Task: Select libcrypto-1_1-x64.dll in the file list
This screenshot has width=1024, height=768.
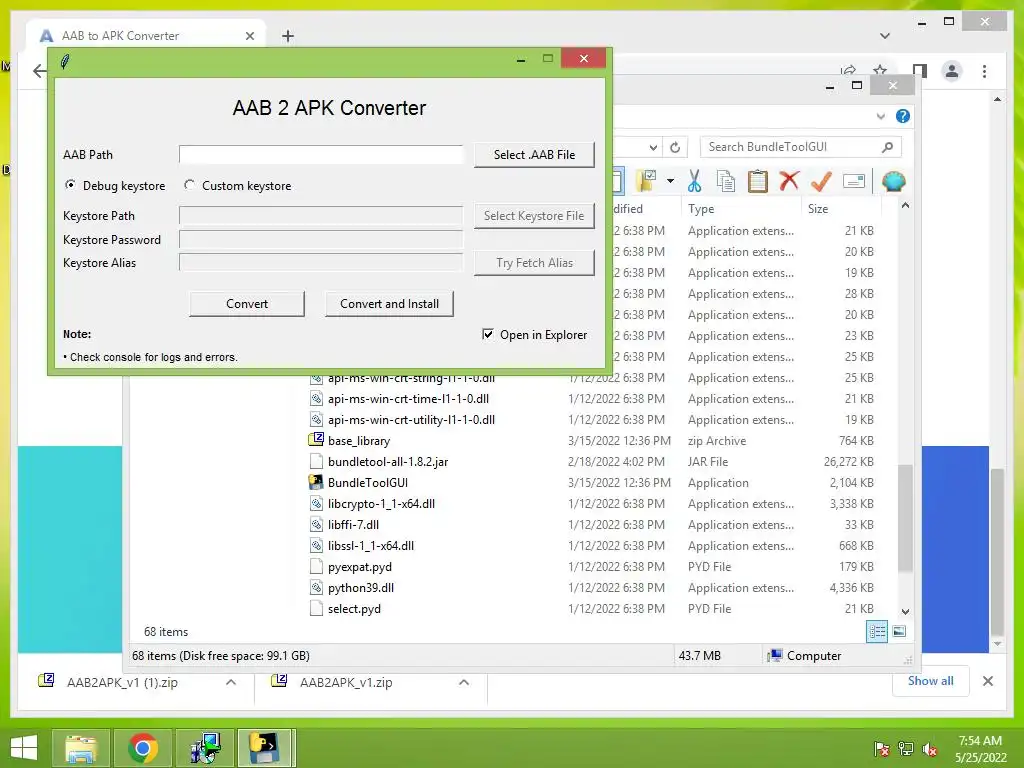Action: 381,504
